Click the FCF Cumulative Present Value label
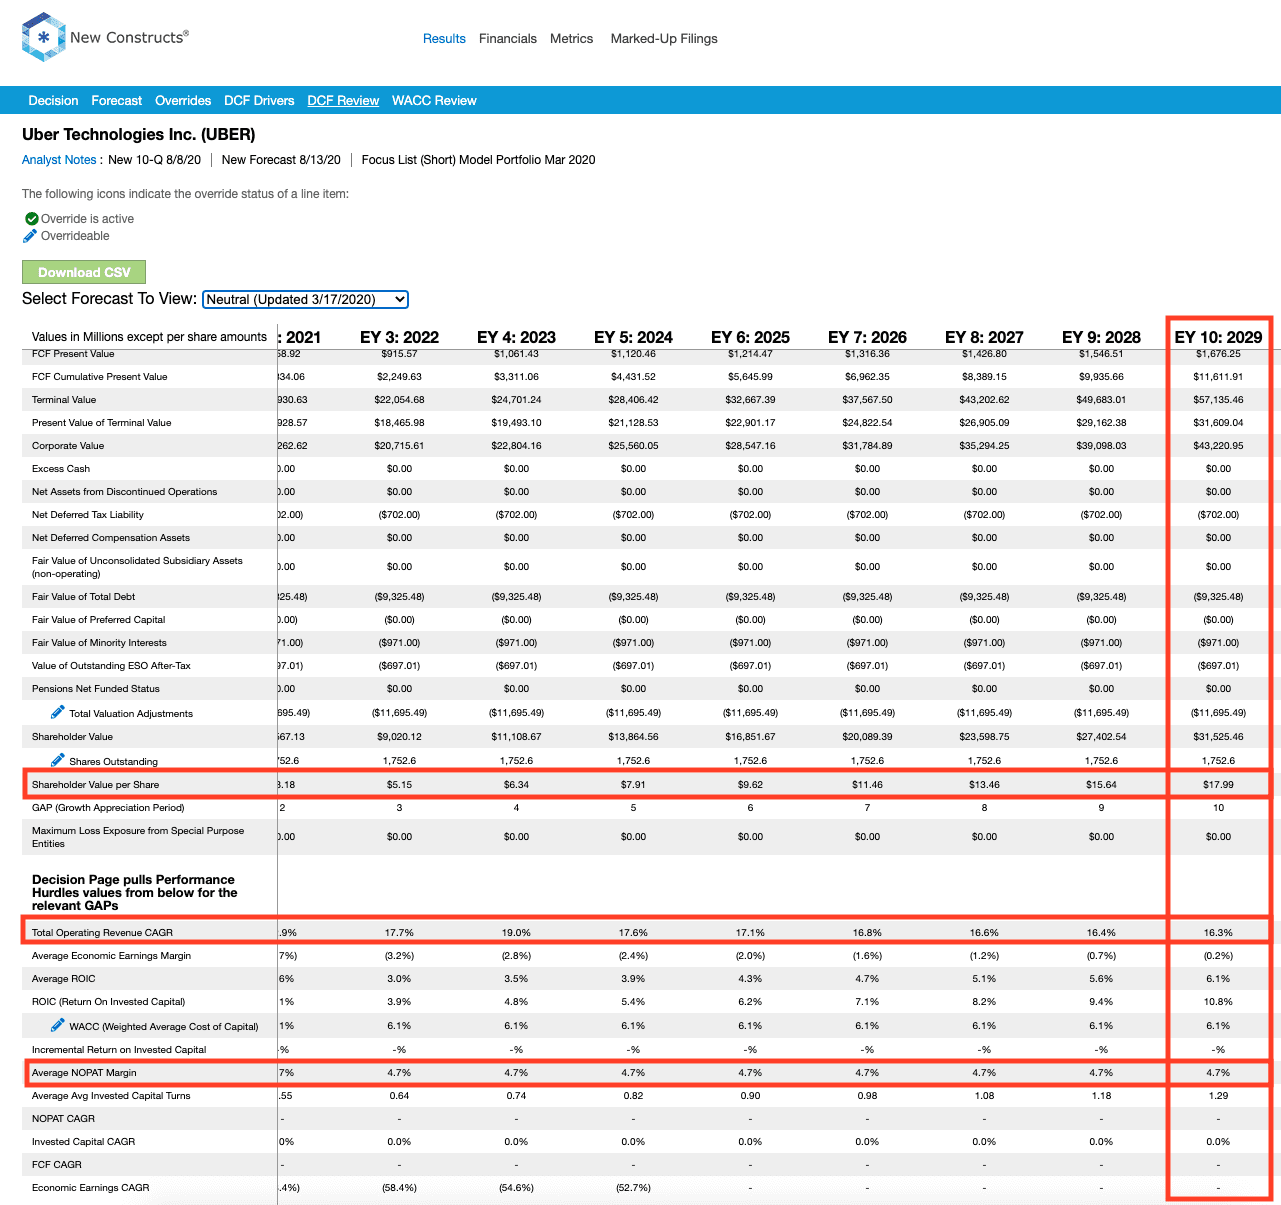This screenshot has width=1281, height=1205. click(99, 377)
